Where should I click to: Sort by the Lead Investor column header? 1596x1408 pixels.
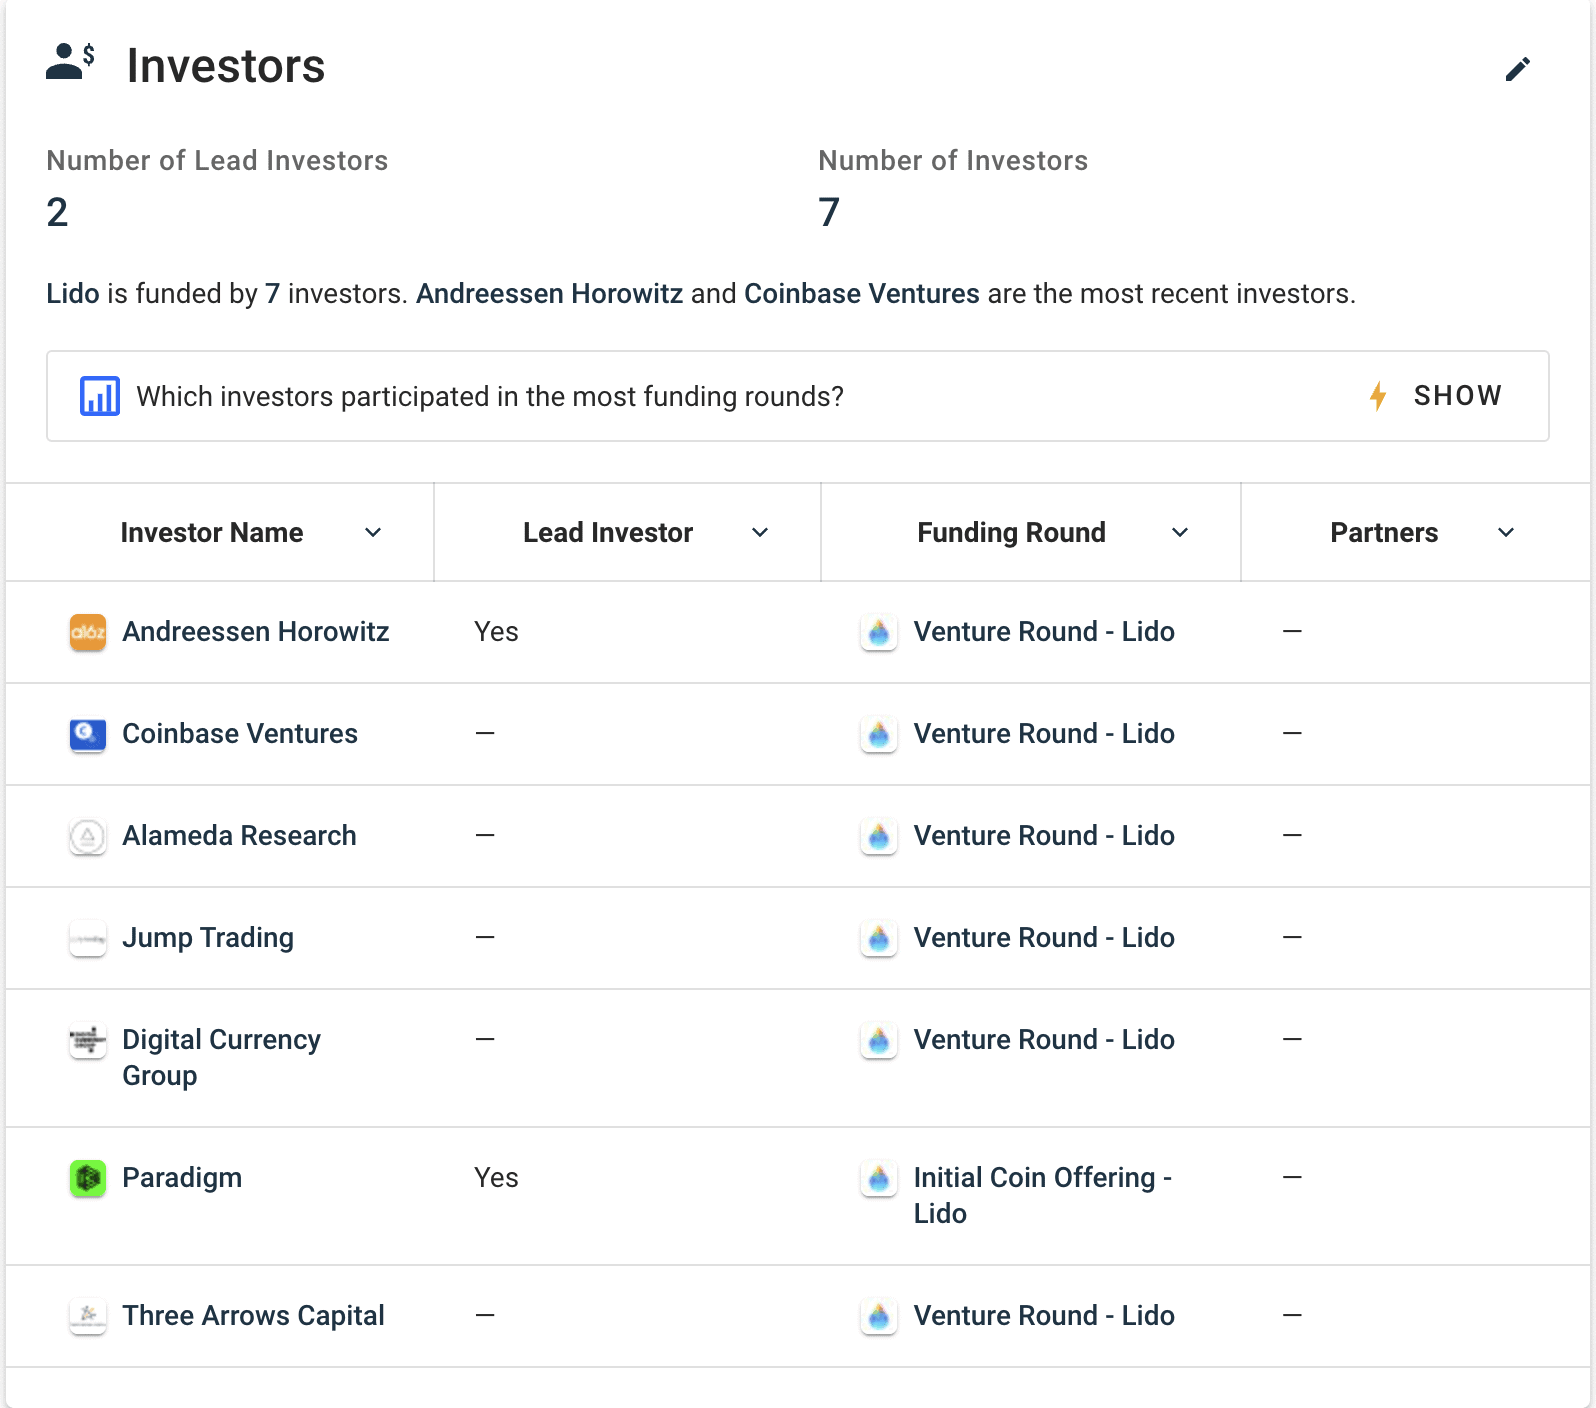tap(608, 533)
